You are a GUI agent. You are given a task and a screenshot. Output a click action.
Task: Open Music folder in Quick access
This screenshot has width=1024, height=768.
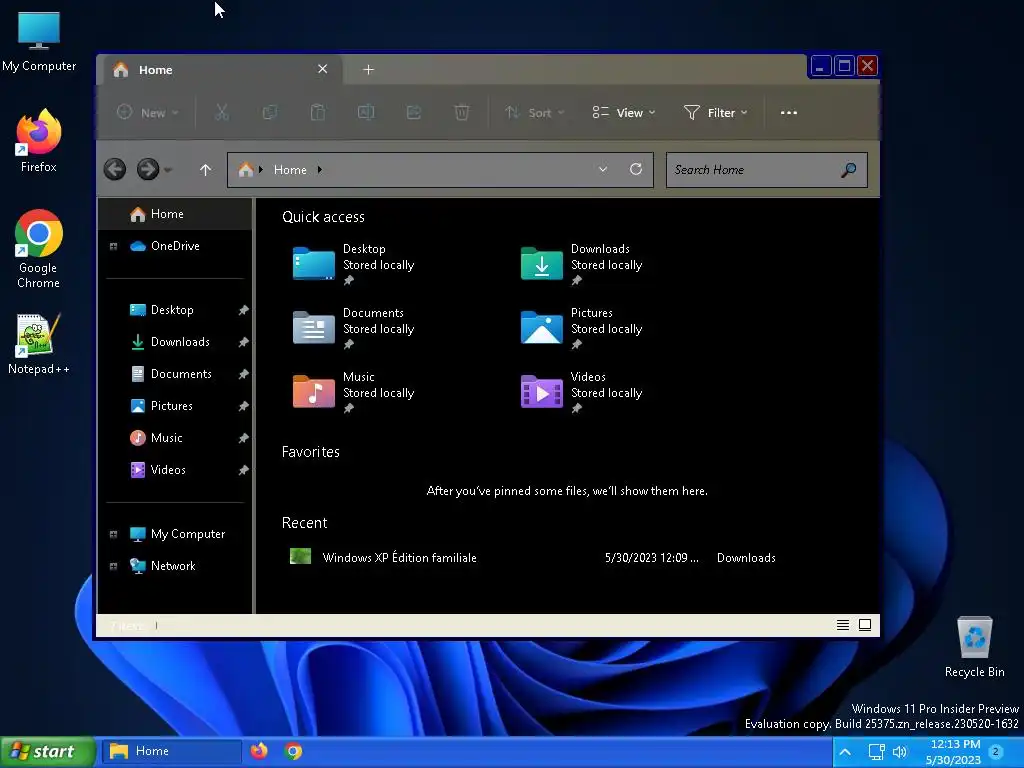pyautogui.click(x=353, y=392)
